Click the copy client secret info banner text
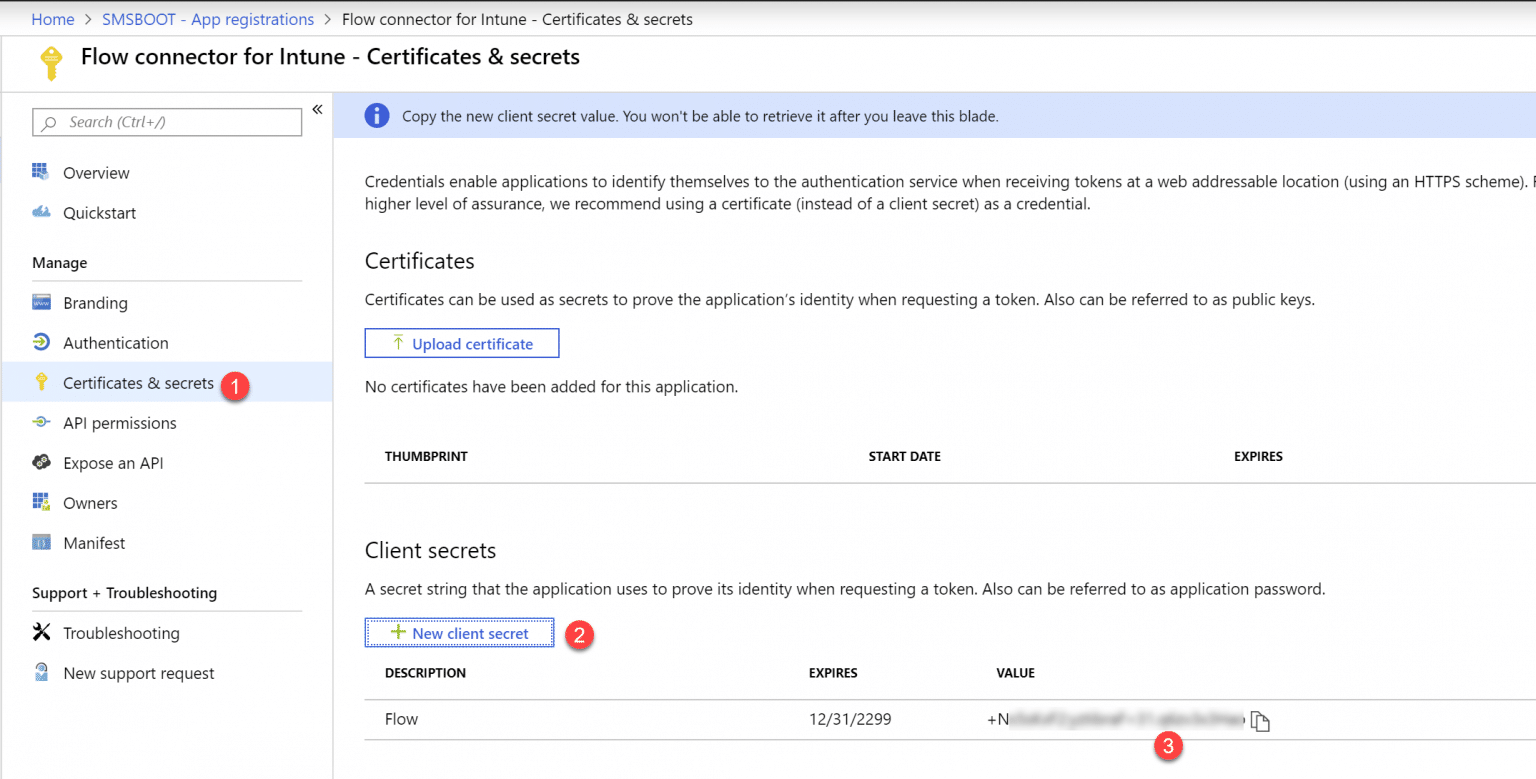Image resolution: width=1536 pixels, height=779 pixels. coord(700,116)
